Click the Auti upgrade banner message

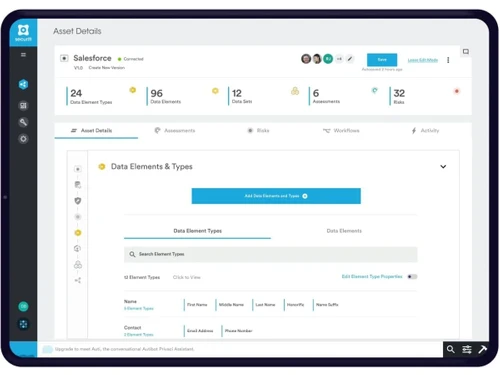pyautogui.click(x=124, y=349)
